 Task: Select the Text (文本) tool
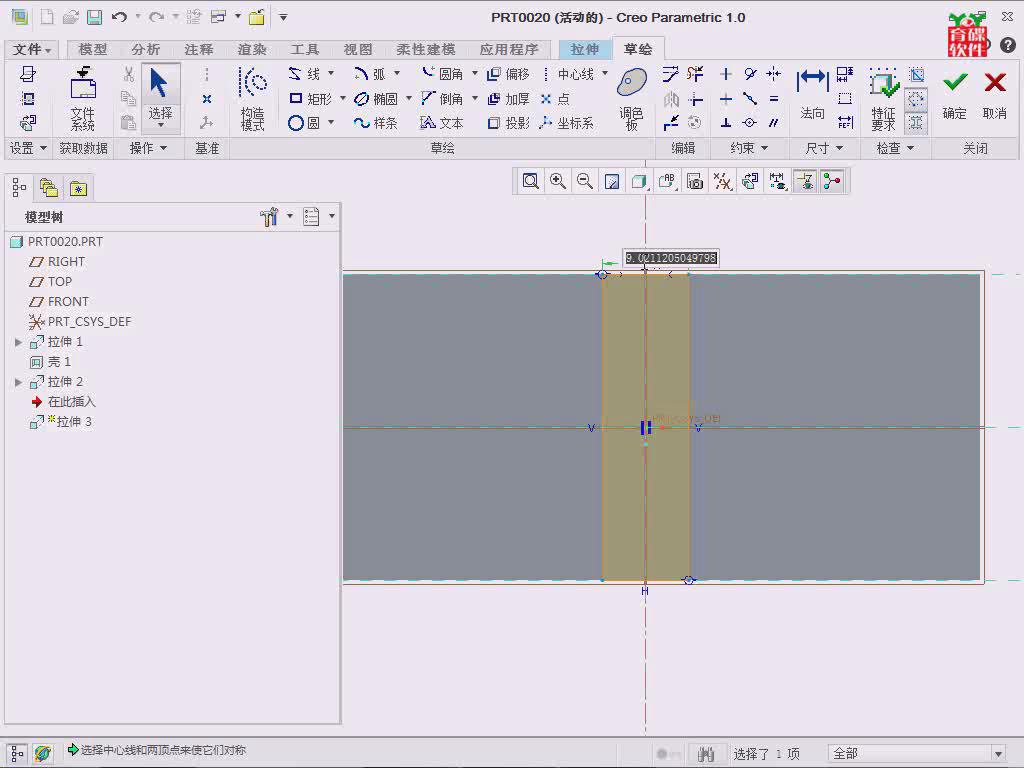coord(442,123)
